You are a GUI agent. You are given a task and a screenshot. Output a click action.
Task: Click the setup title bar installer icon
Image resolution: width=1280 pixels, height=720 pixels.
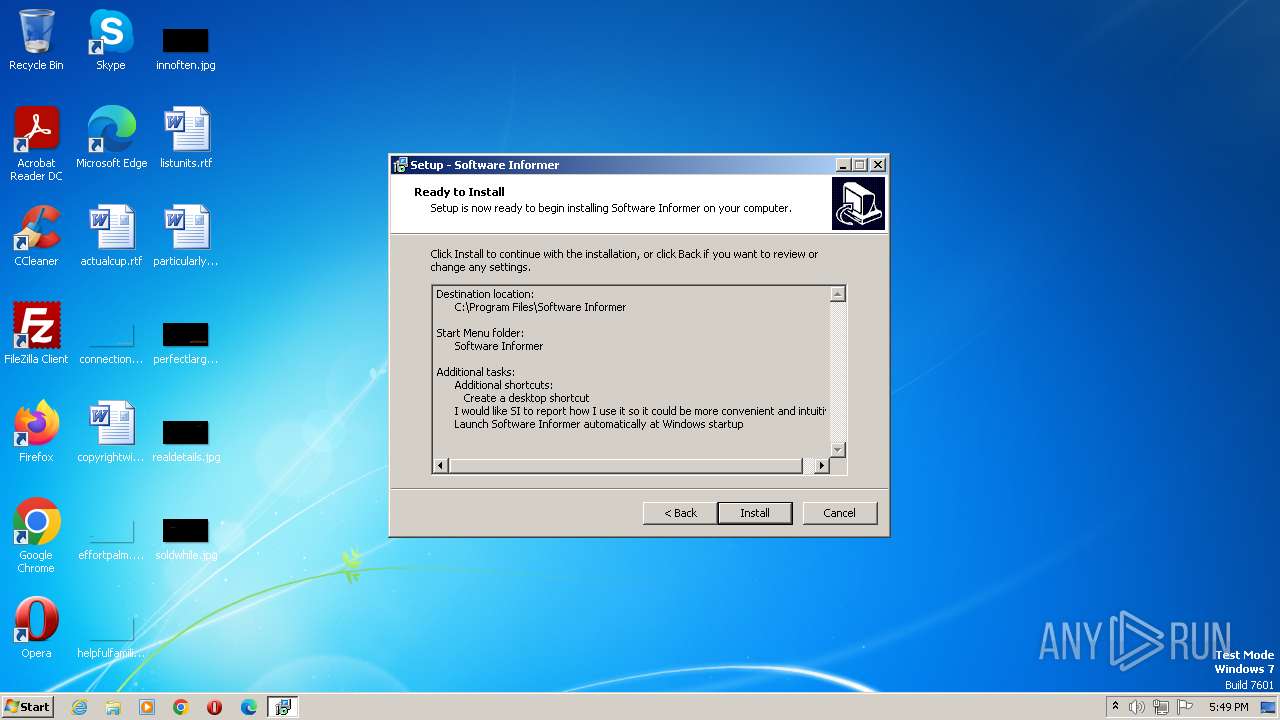pyautogui.click(x=400, y=165)
